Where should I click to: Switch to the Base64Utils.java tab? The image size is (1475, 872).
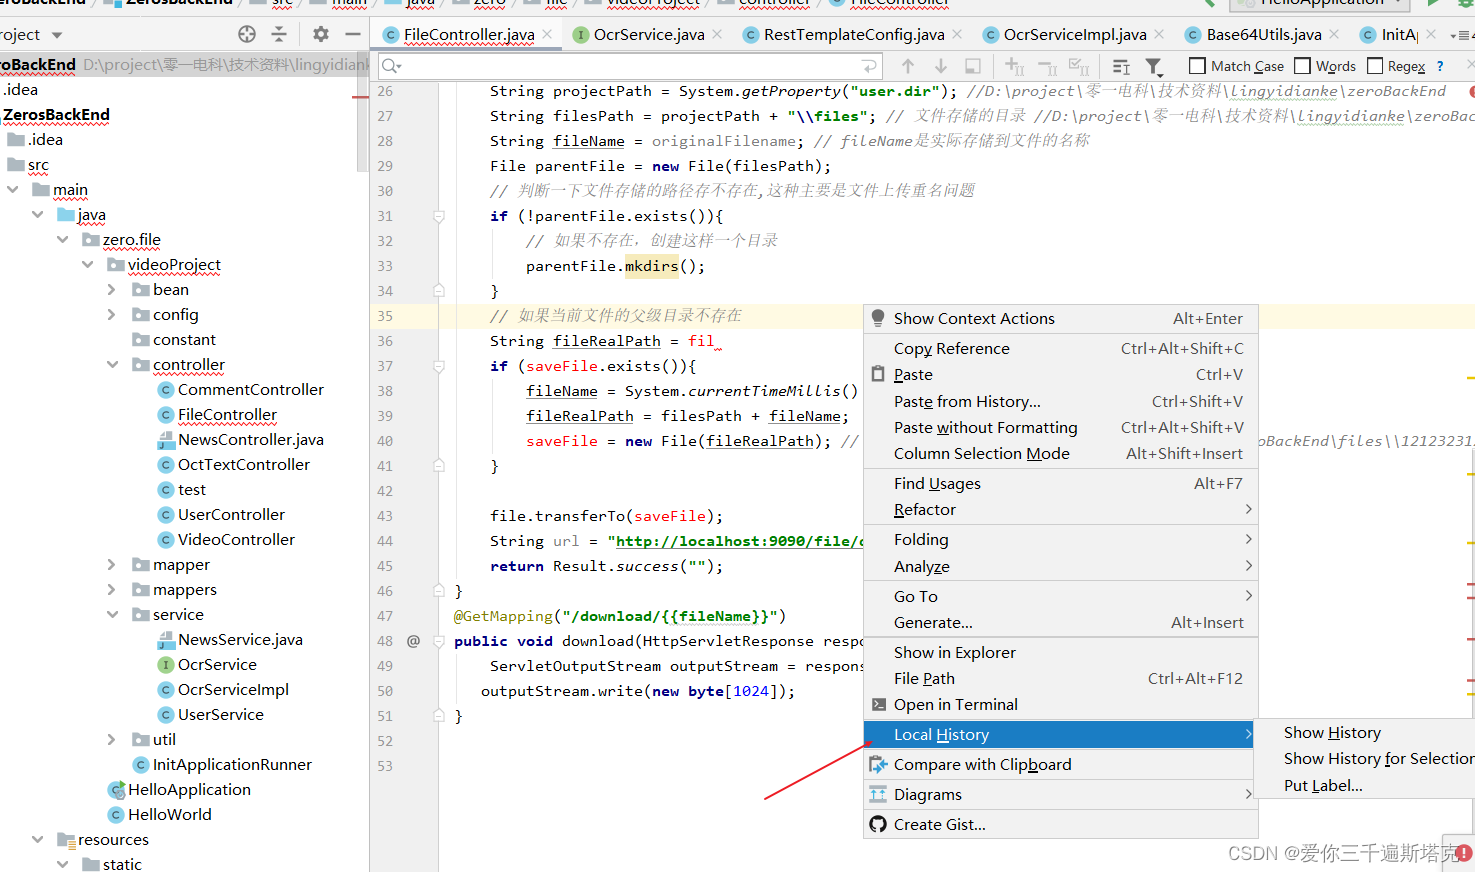point(1264,35)
